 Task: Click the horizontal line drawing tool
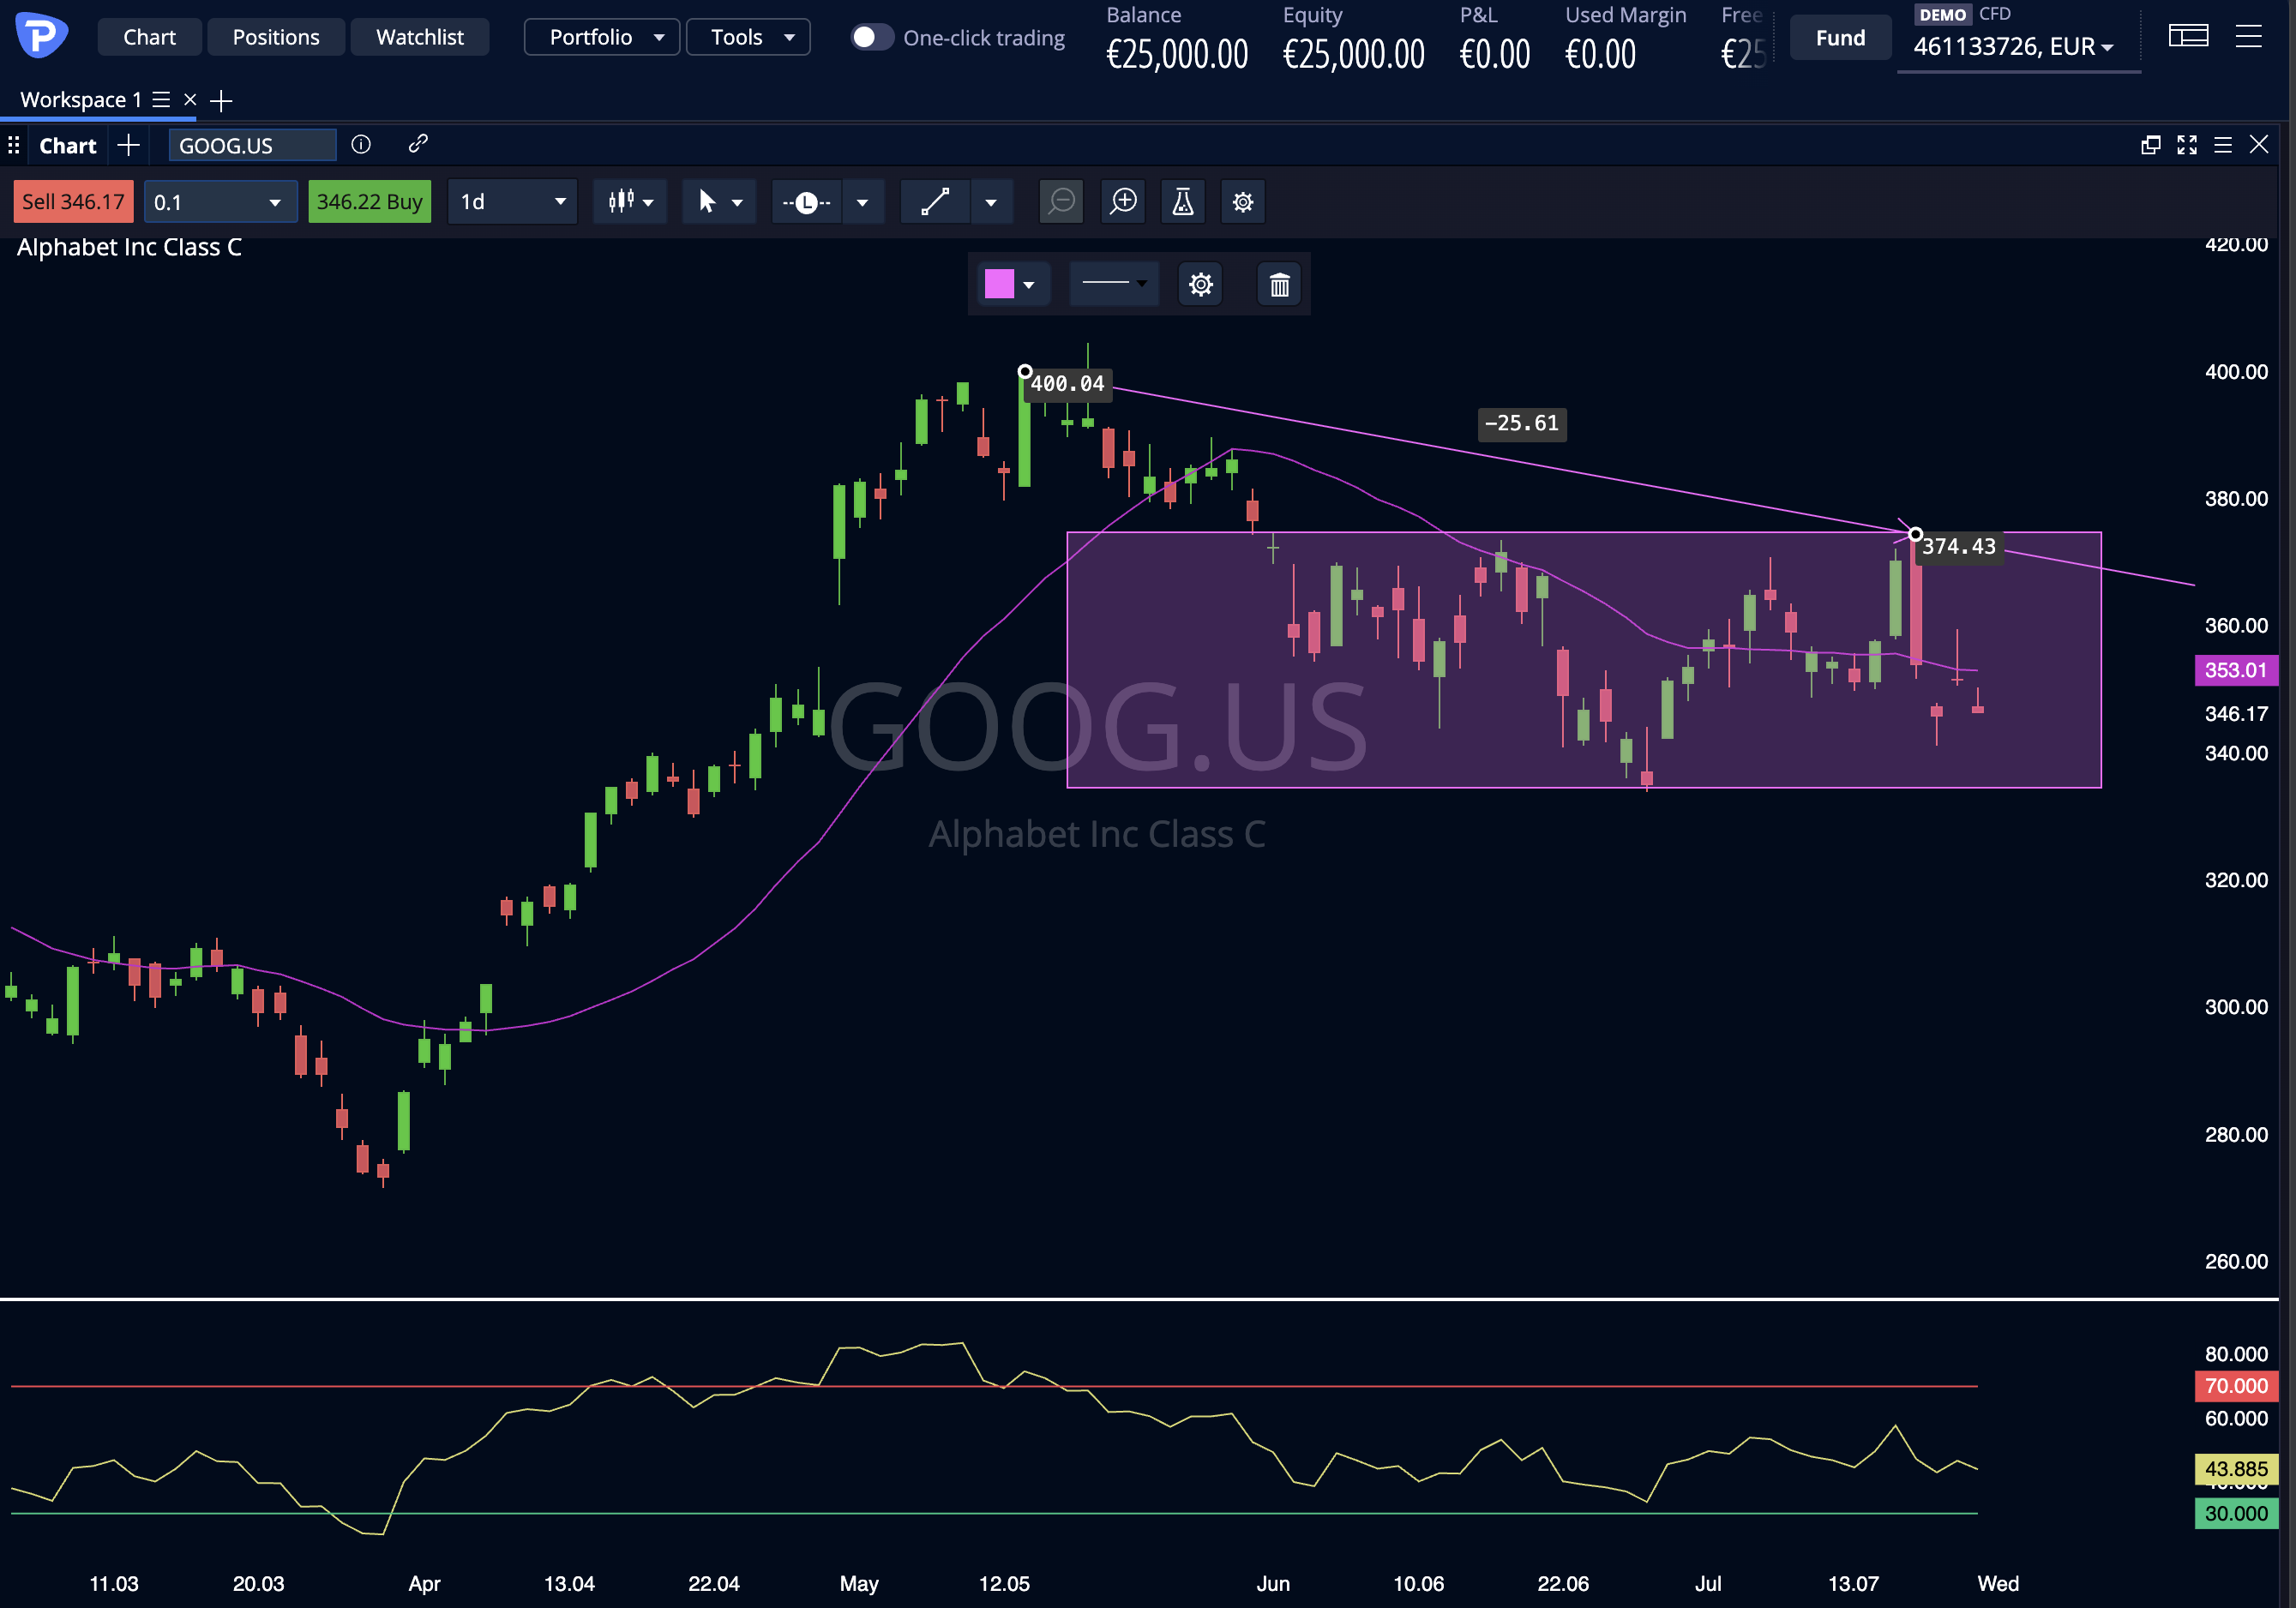tap(806, 203)
